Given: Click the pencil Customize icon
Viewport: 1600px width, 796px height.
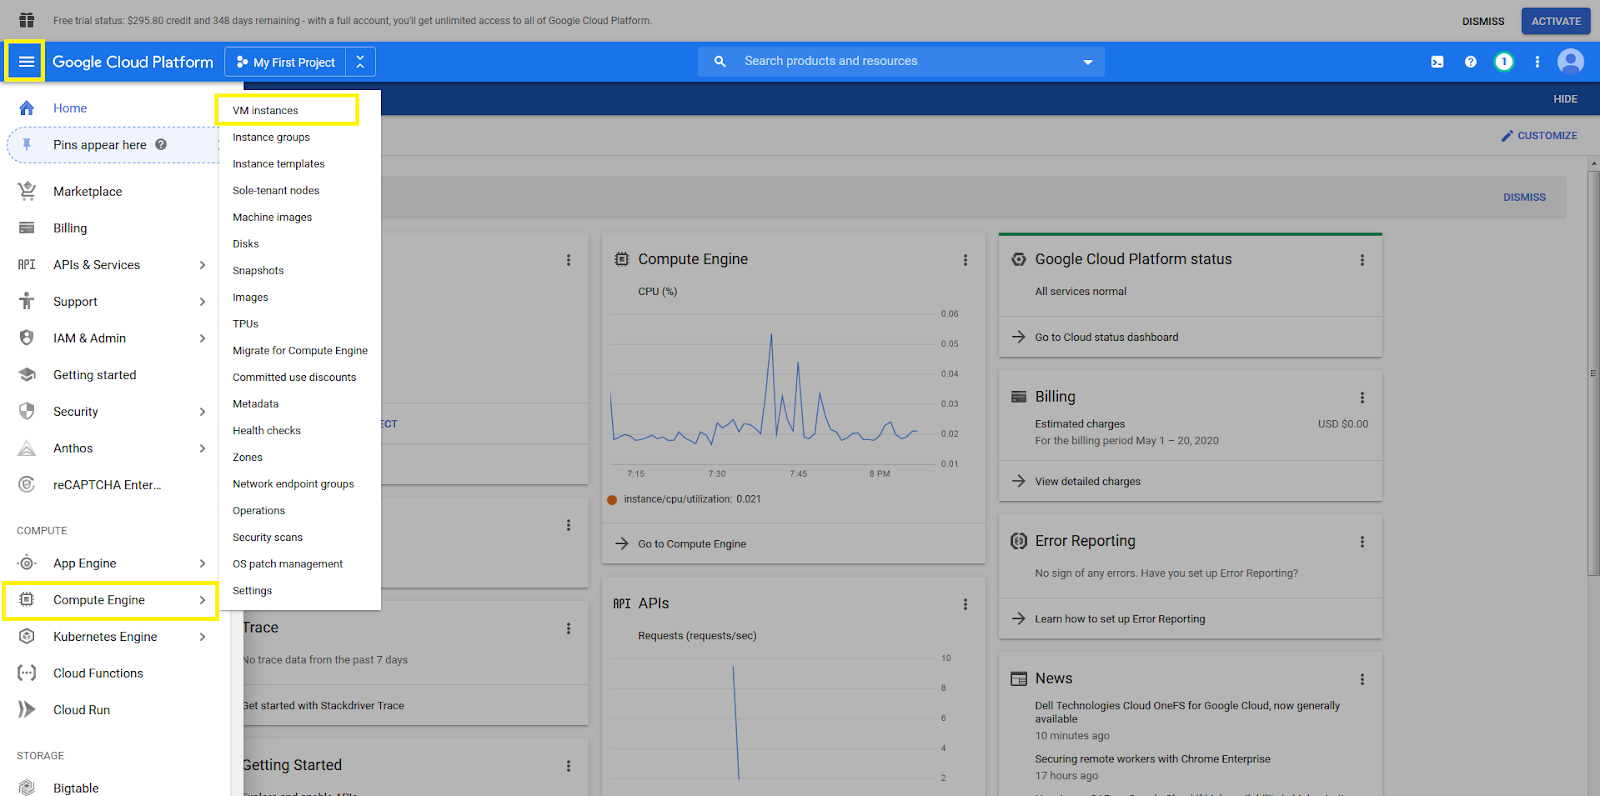Looking at the screenshot, I should tap(1507, 136).
